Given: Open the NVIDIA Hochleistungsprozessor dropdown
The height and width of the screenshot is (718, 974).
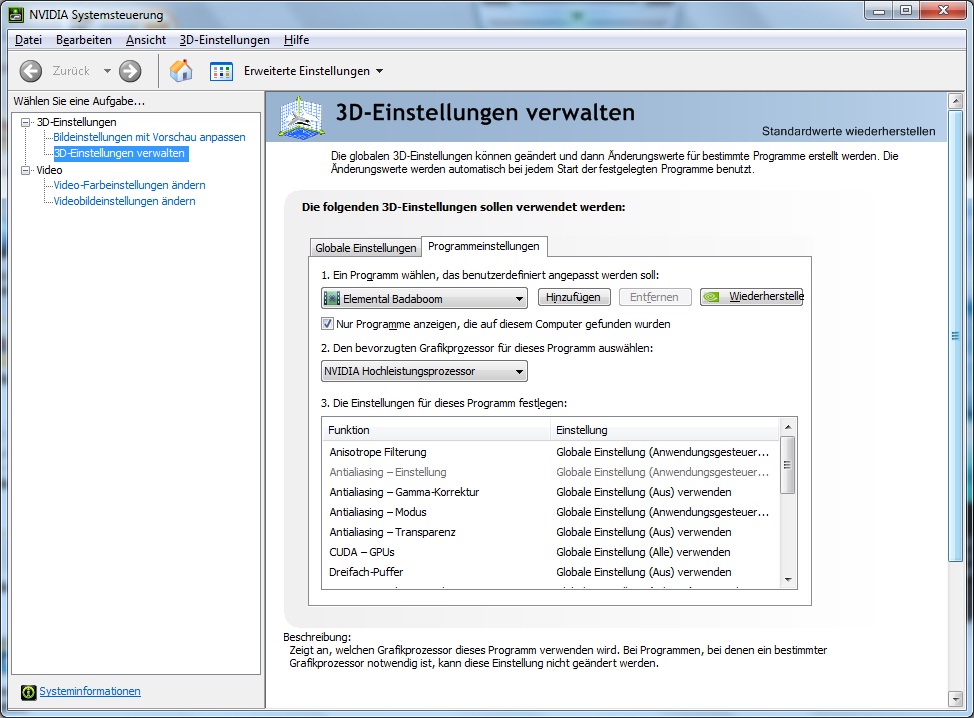Looking at the screenshot, I should coord(424,371).
